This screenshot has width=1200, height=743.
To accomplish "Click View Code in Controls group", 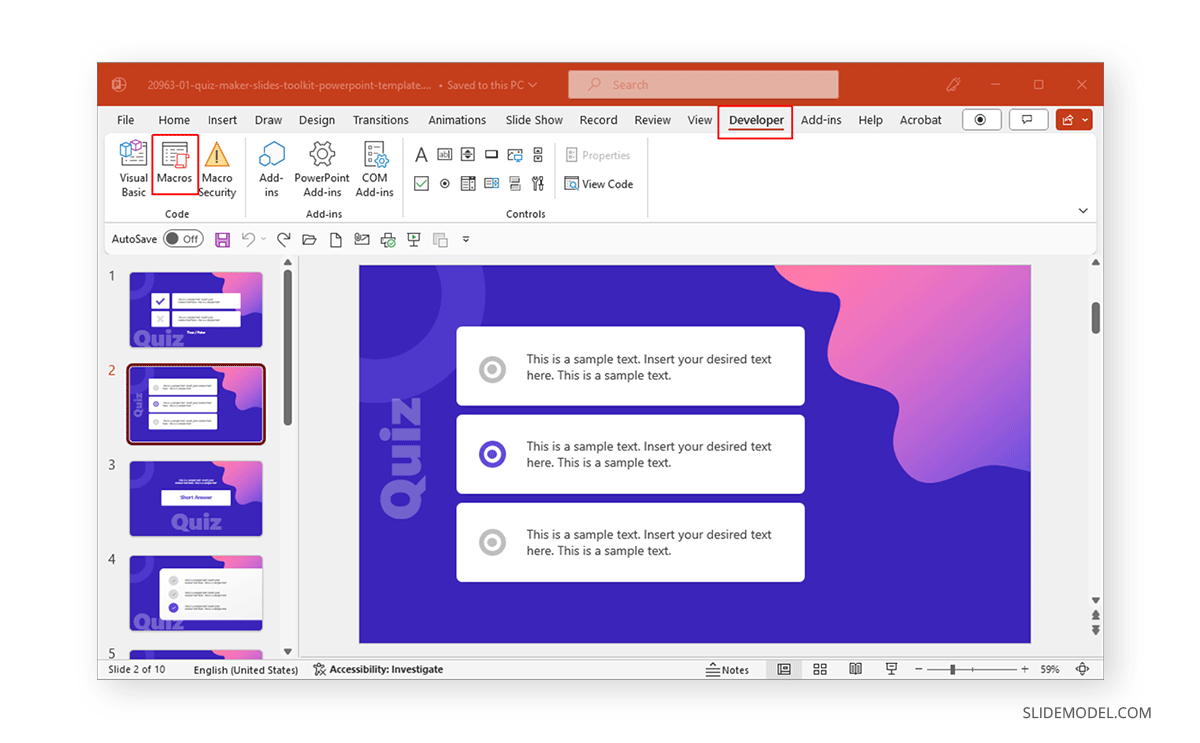I will [599, 183].
